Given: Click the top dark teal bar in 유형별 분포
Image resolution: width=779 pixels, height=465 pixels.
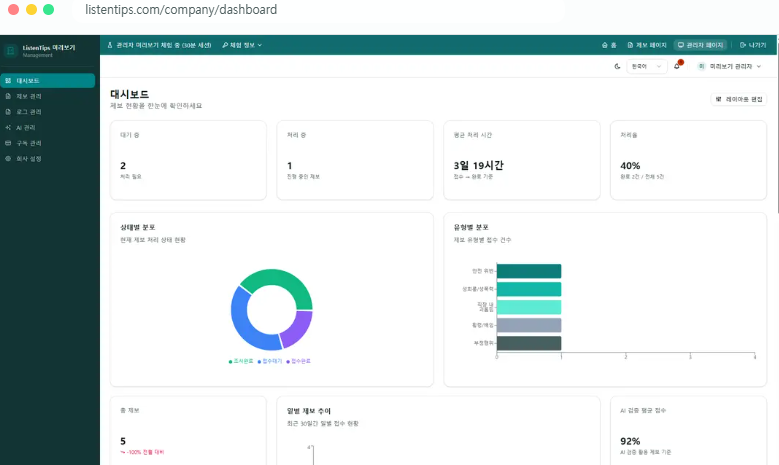Looking at the screenshot, I should [529, 271].
